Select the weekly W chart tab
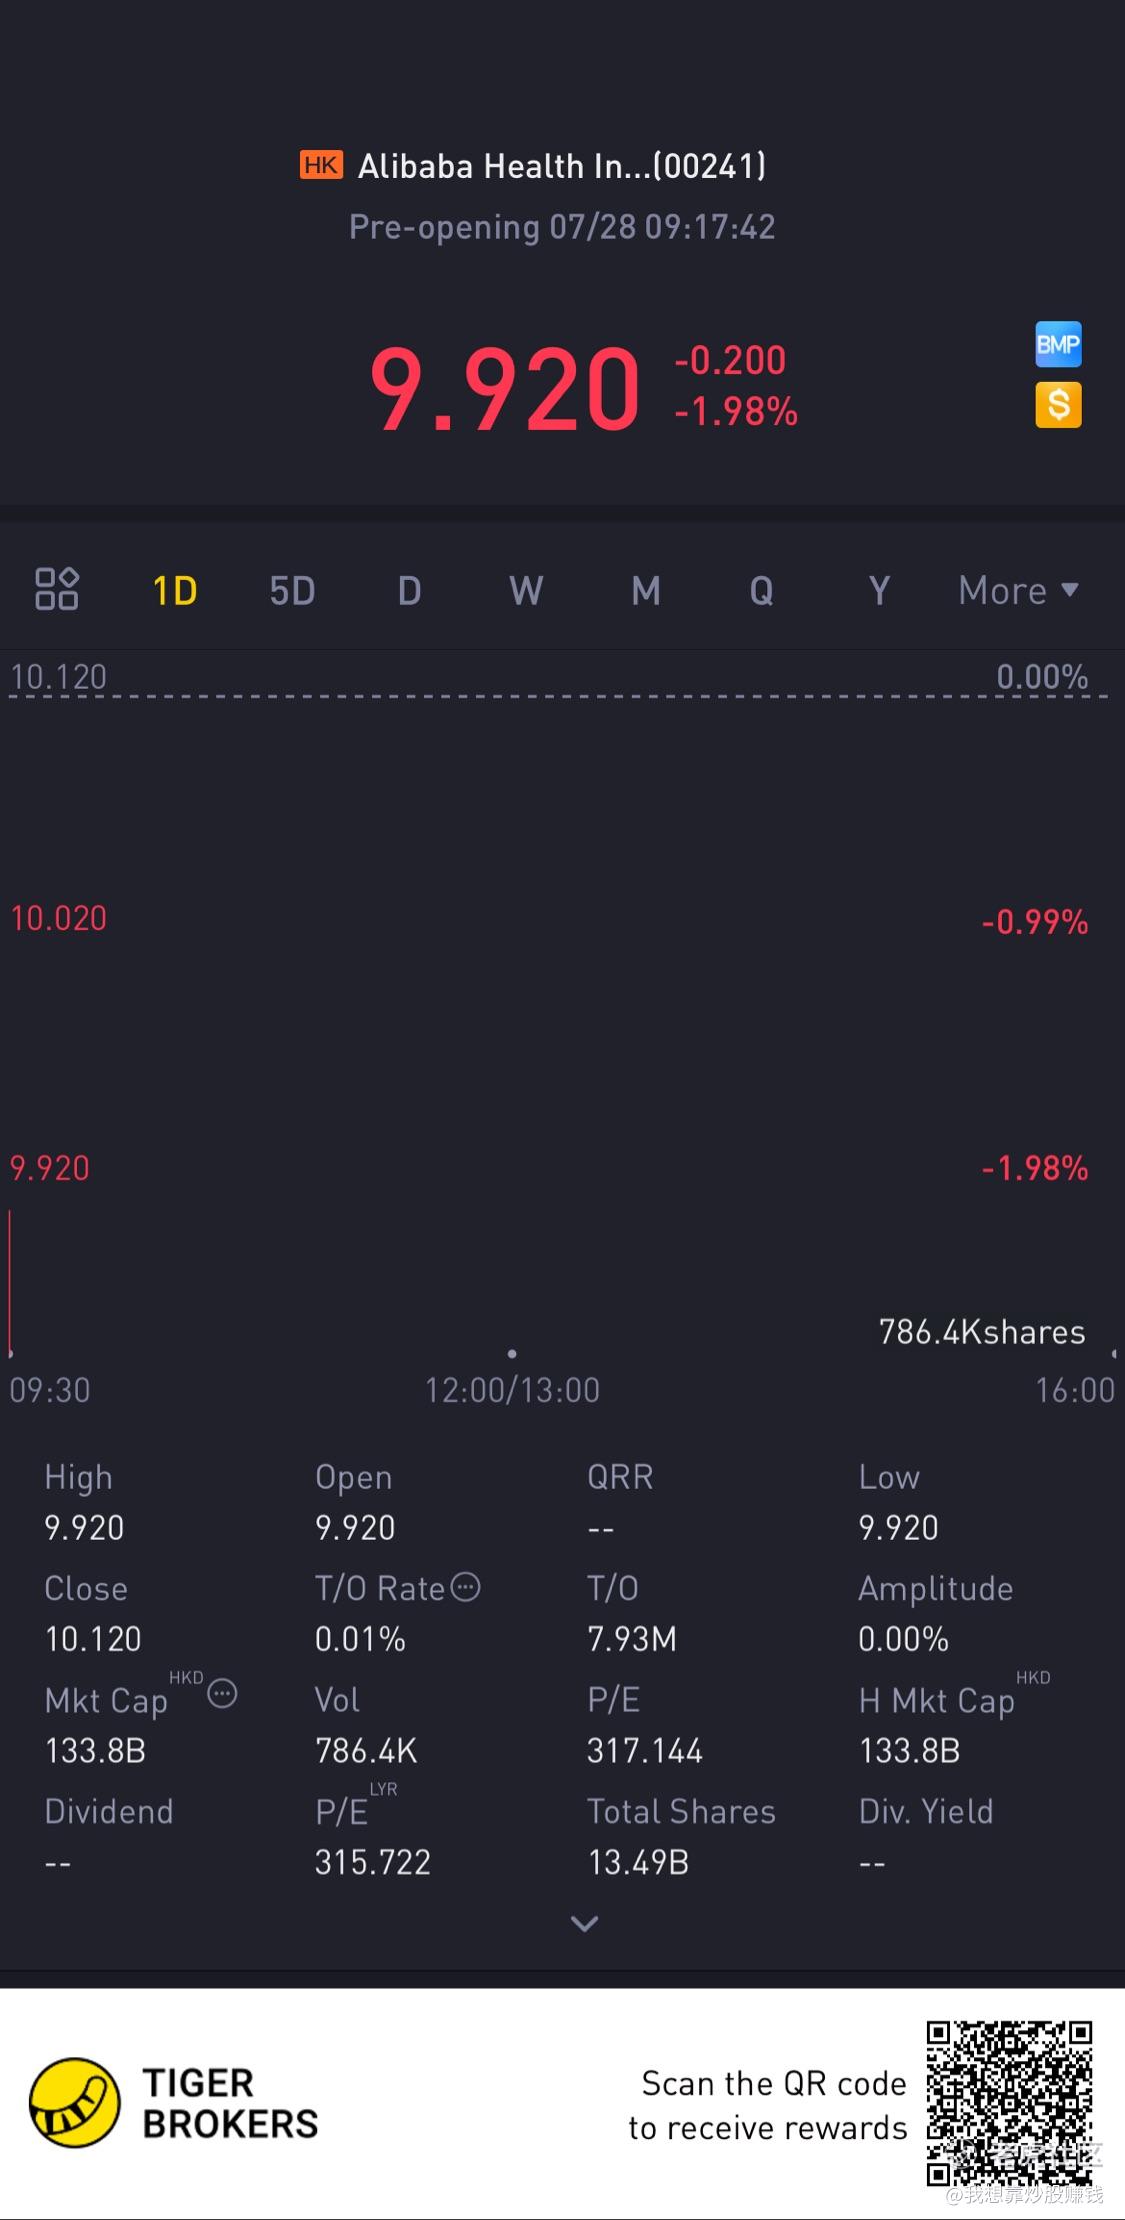This screenshot has height=2220, width=1125. point(526,591)
